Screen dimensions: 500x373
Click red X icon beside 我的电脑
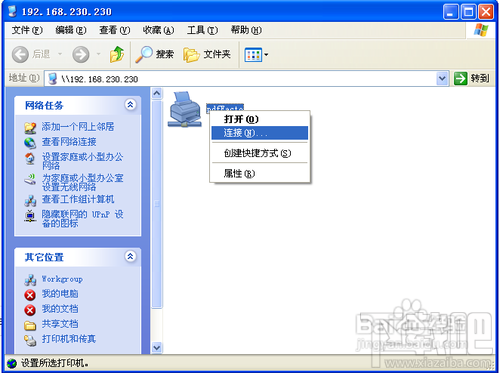pyautogui.click(x=30, y=295)
